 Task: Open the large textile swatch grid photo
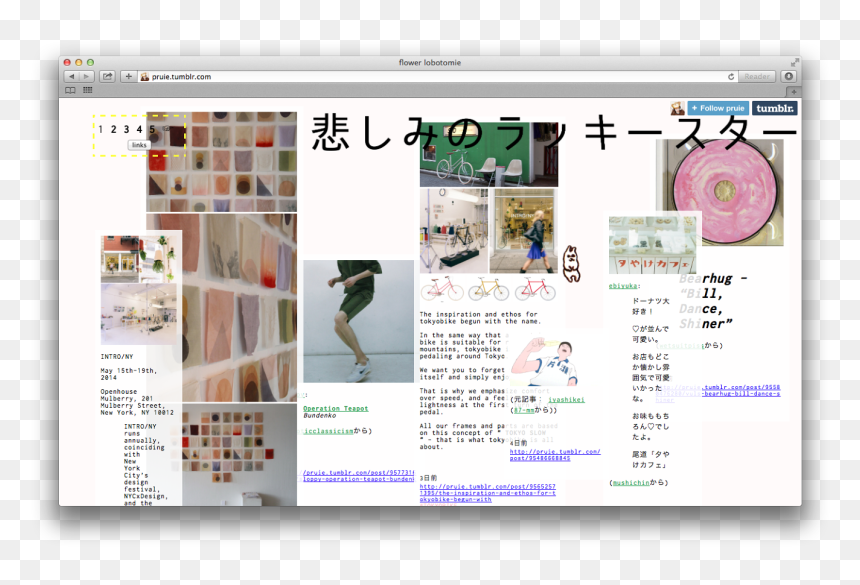(222, 162)
